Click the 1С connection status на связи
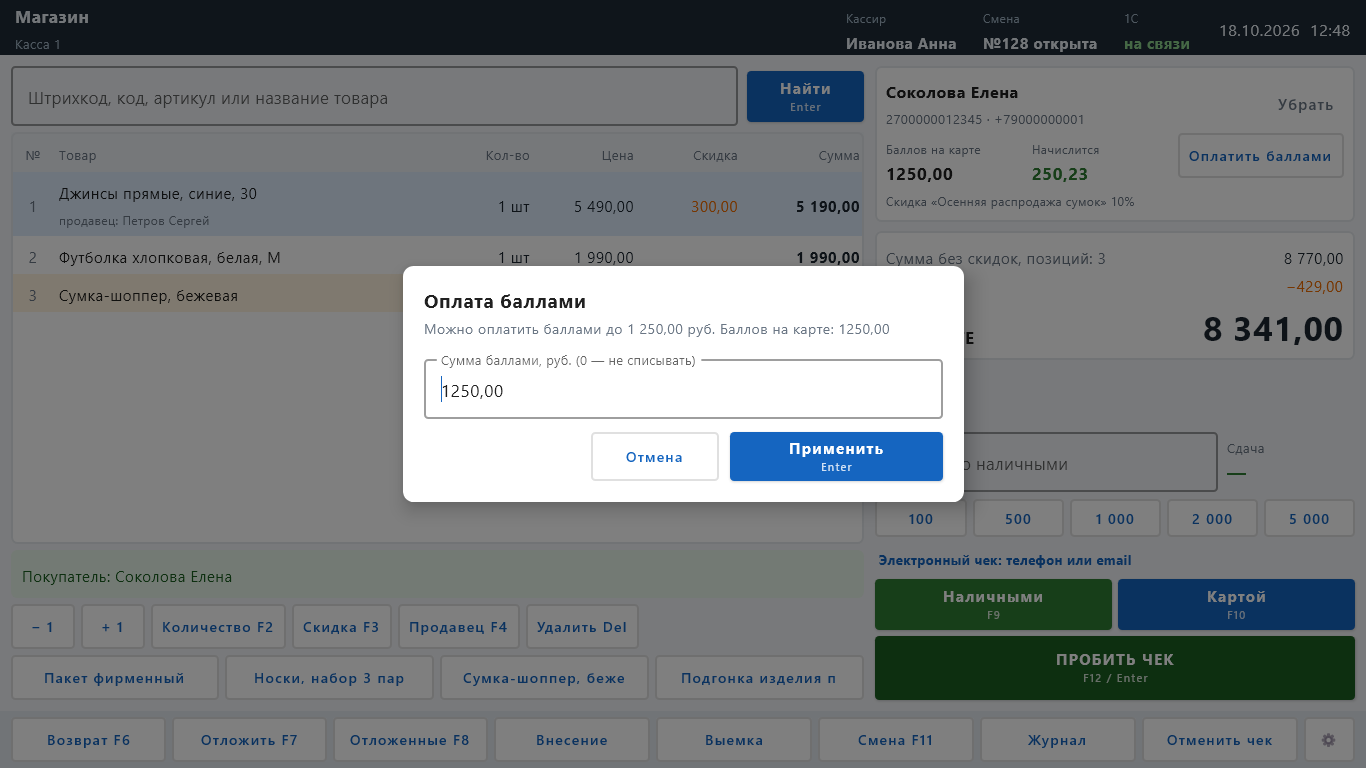The width and height of the screenshot is (1366, 768). pyautogui.click(x=1157, y=44)
